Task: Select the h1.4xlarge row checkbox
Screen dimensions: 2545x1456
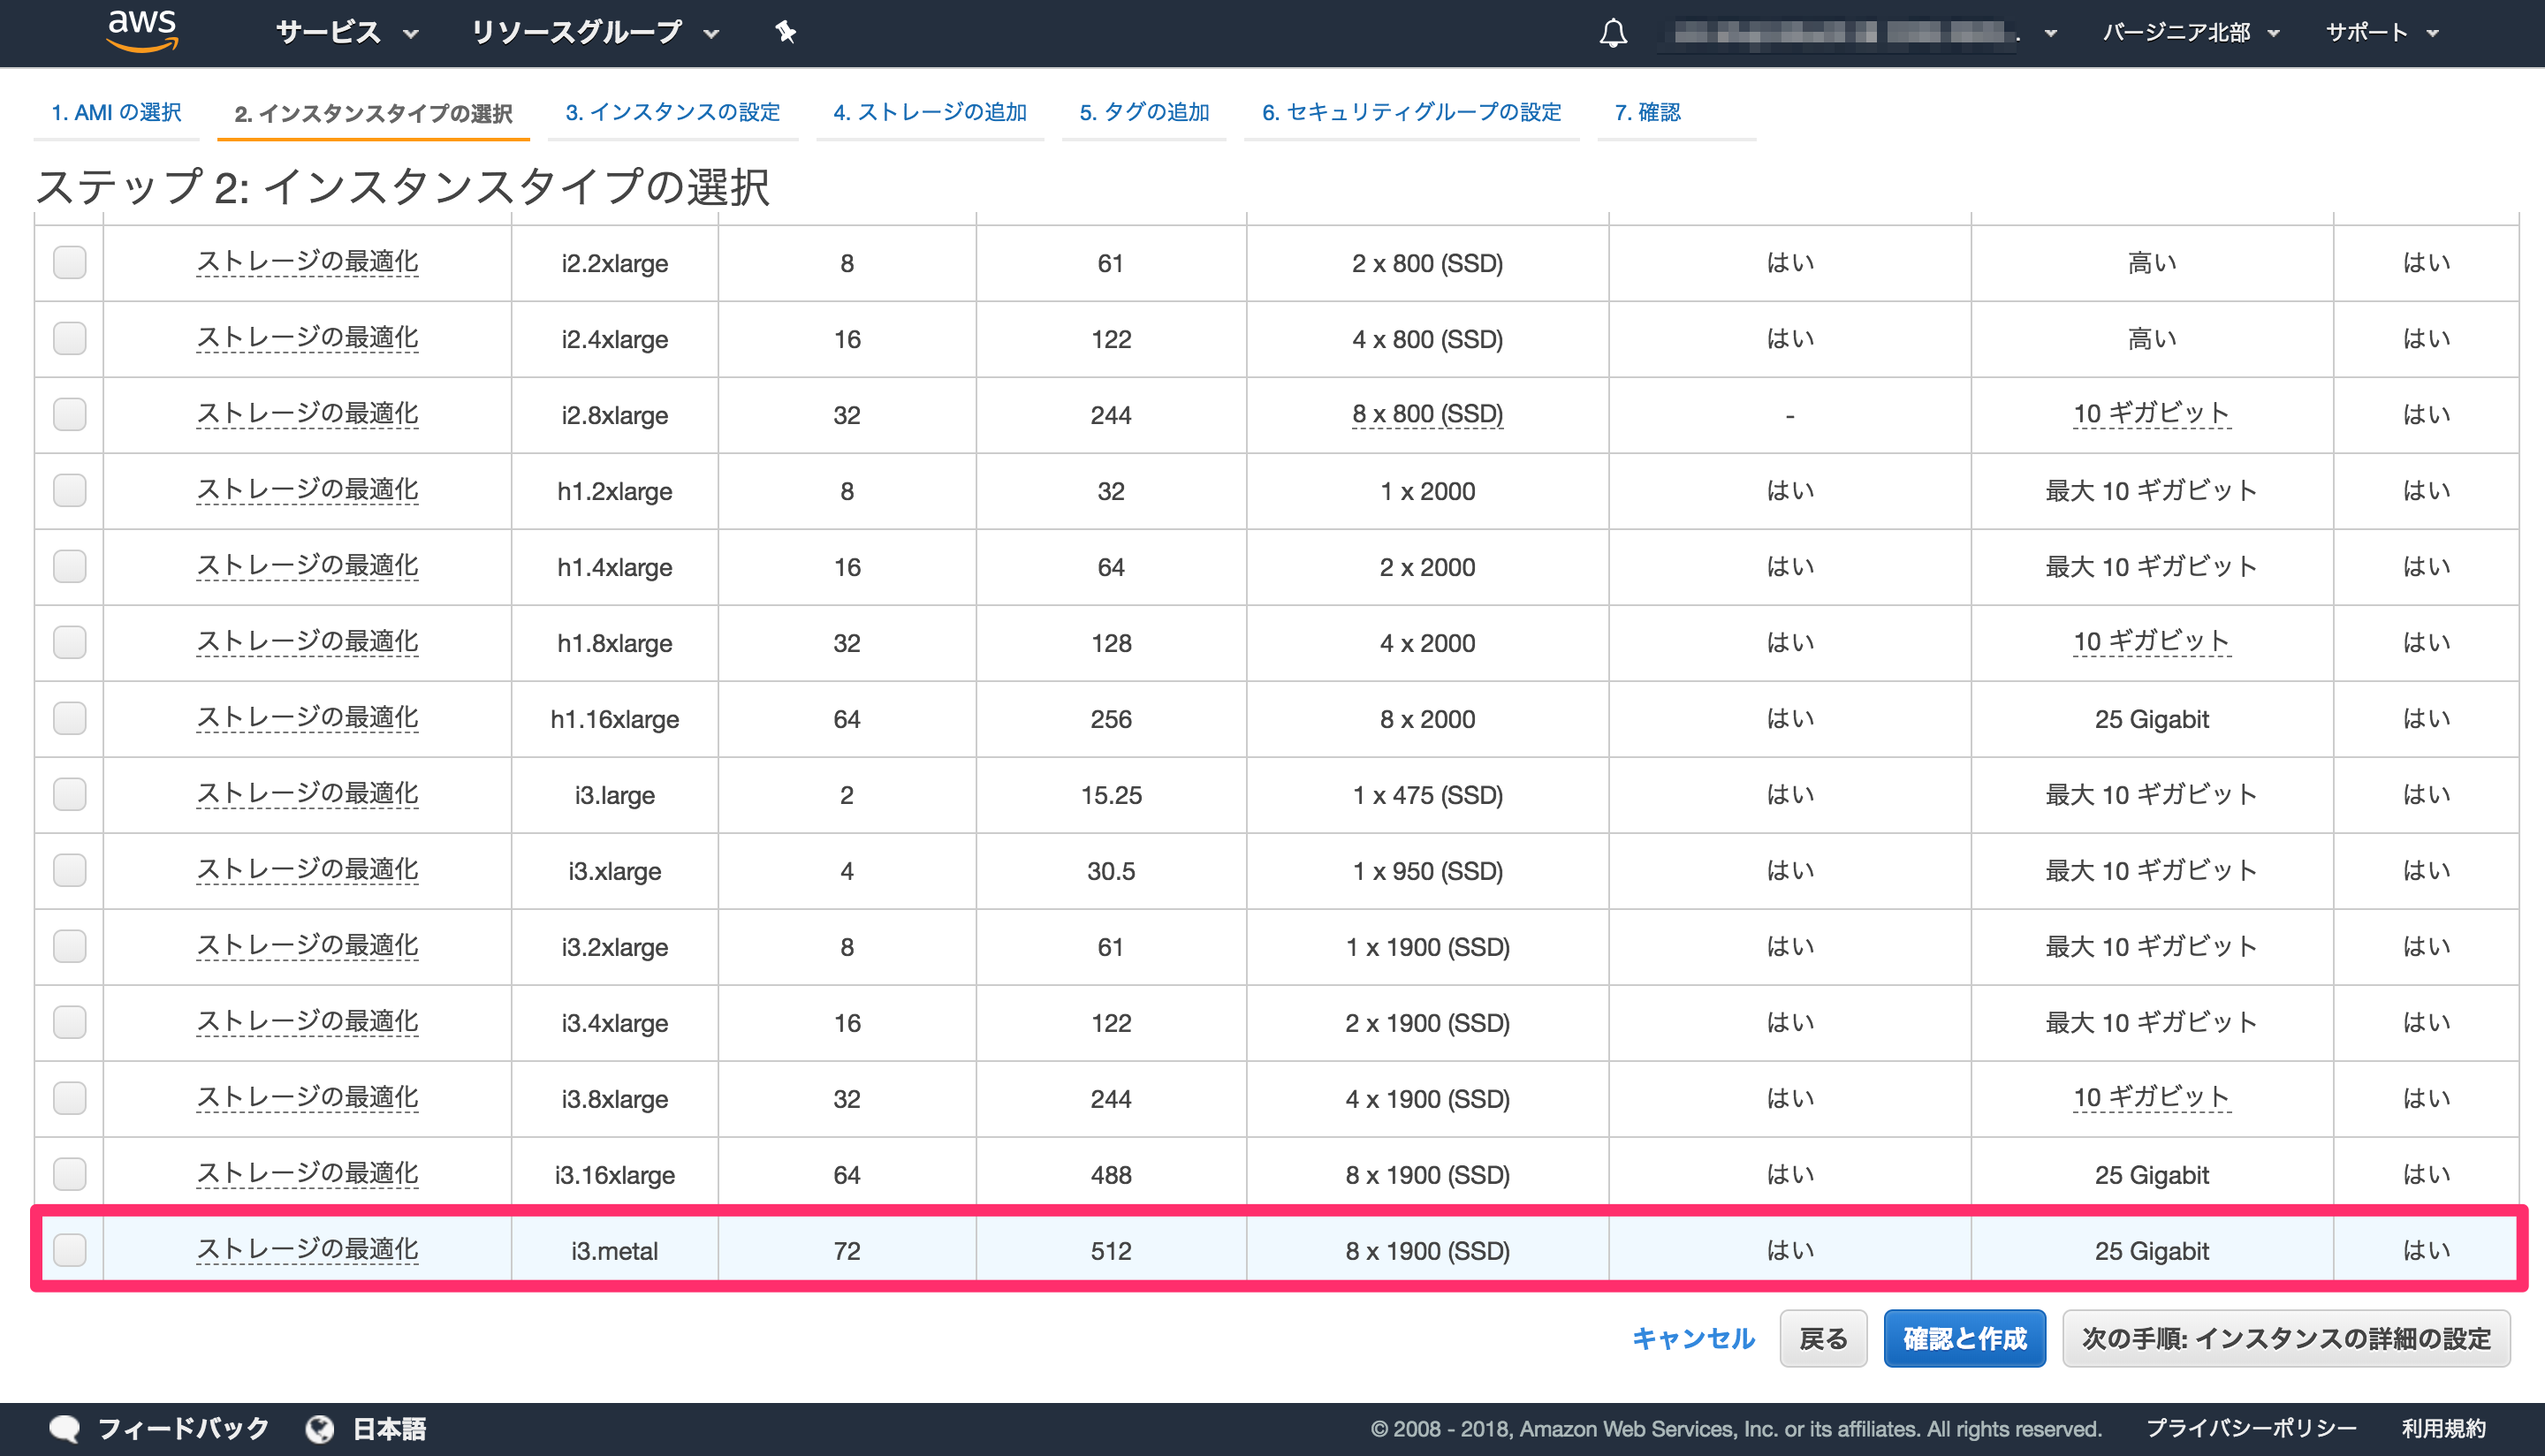Action: click(x=70, y=567)
